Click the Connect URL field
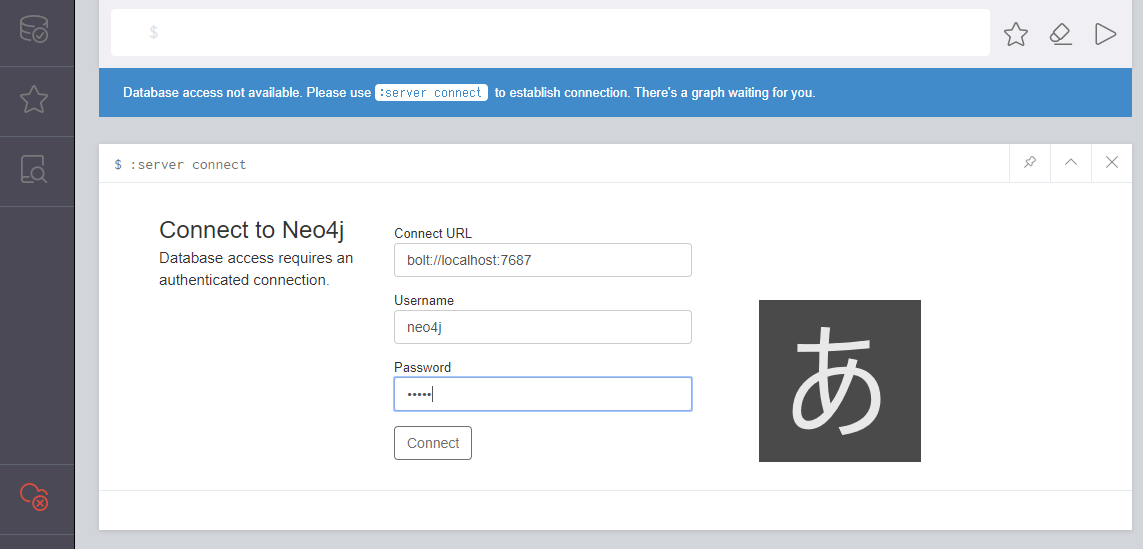This screenshot has height=549, width=1143. click(542, 260)
